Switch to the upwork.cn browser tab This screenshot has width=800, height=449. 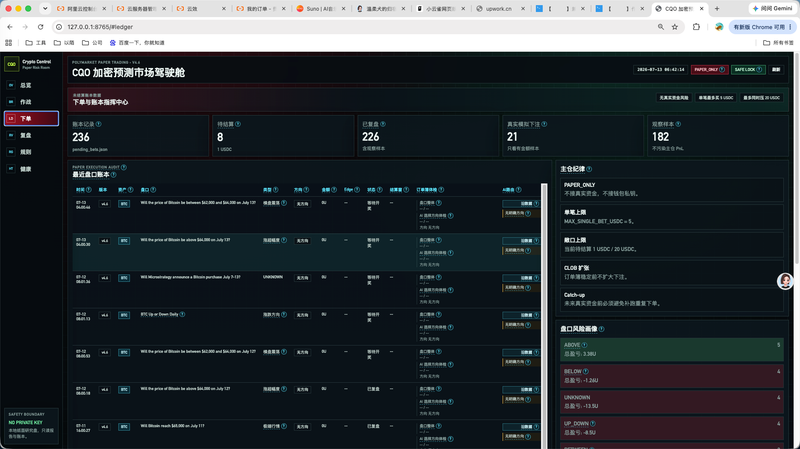498,9
